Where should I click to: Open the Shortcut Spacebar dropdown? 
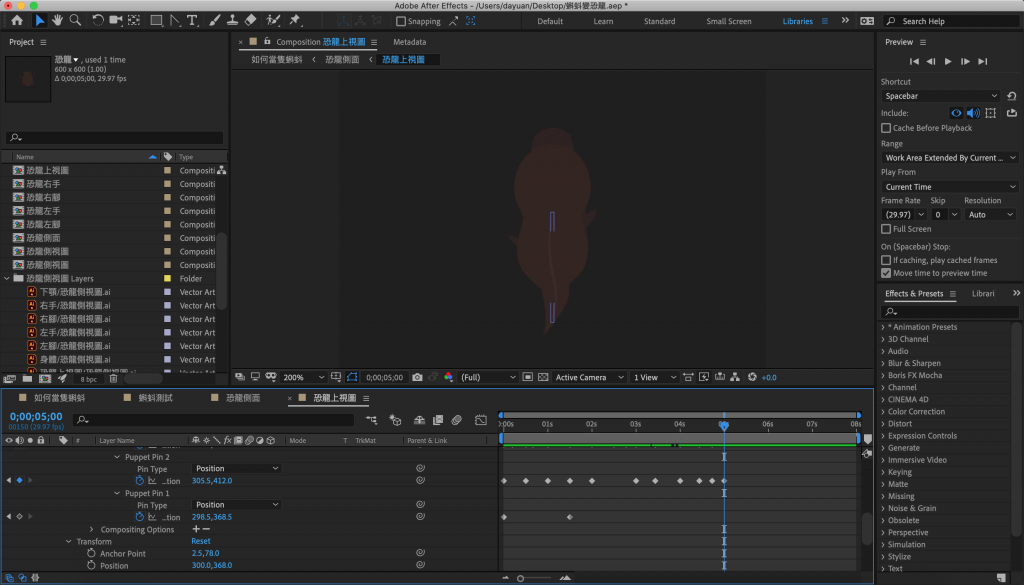click(x=939, y=96)
